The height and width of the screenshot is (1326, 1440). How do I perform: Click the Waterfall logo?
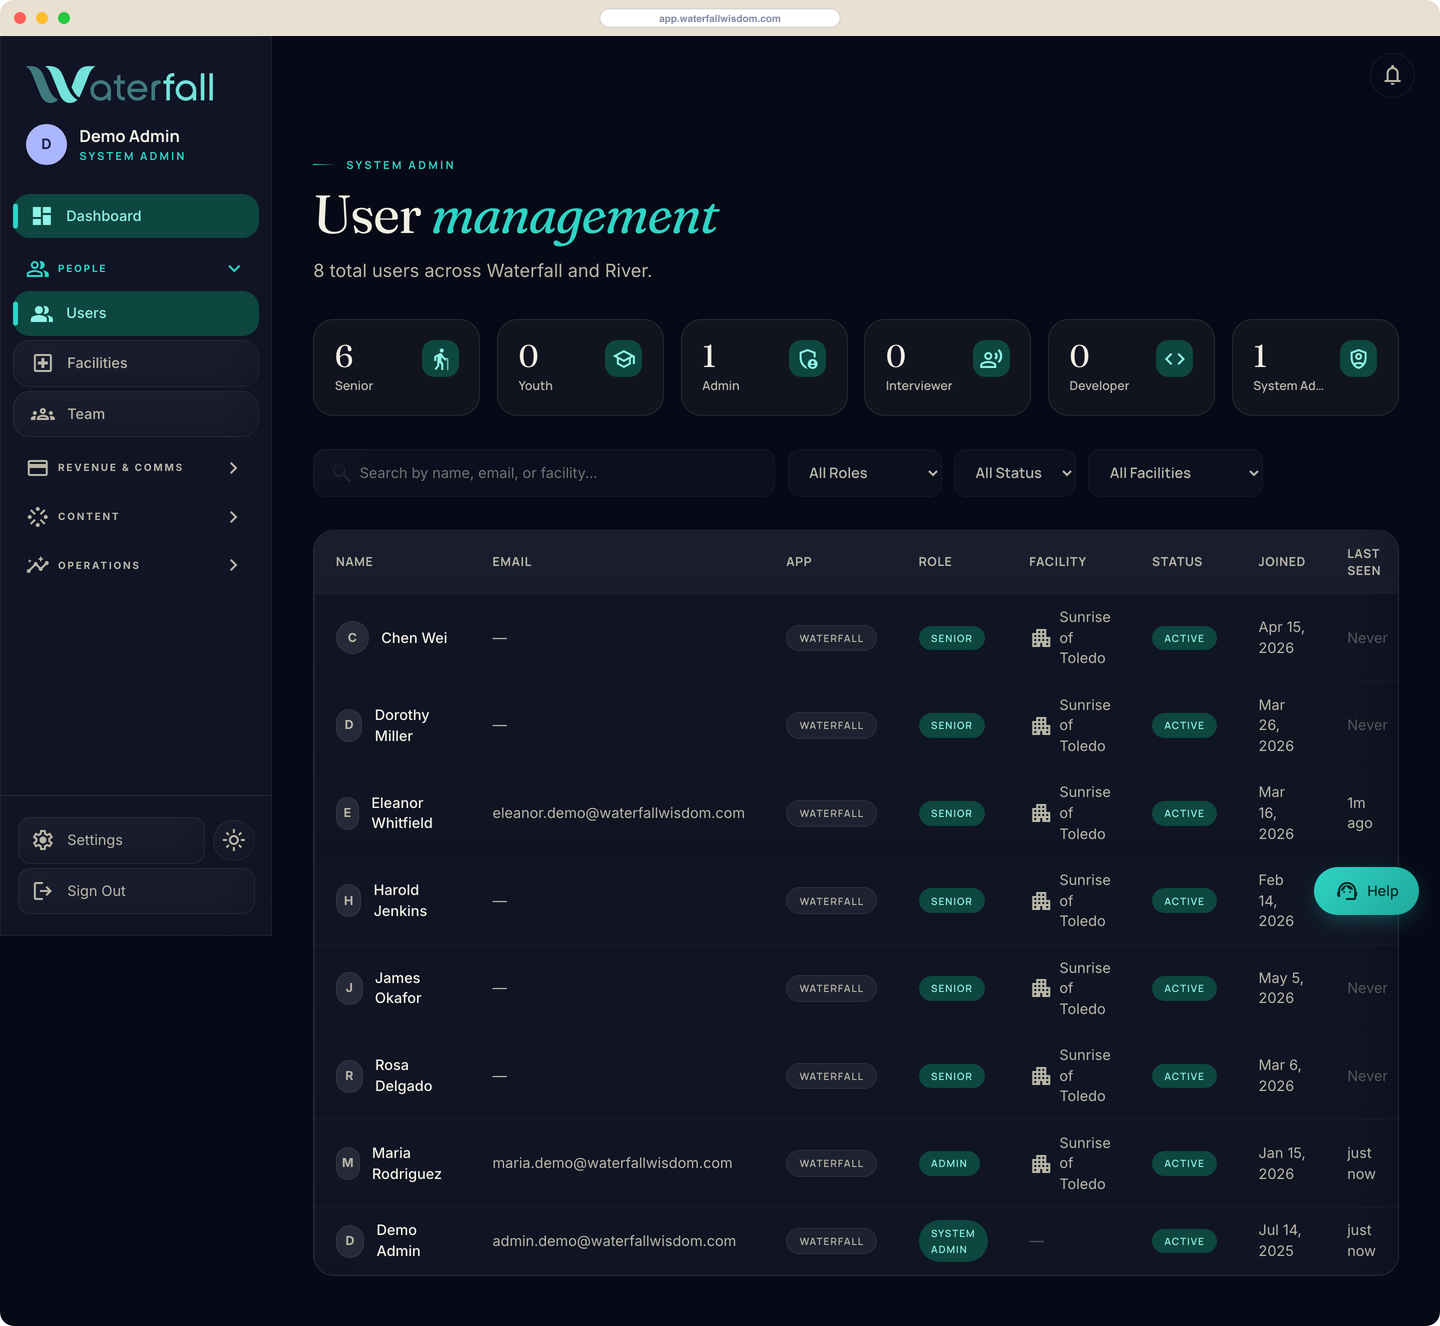(120, 85)
